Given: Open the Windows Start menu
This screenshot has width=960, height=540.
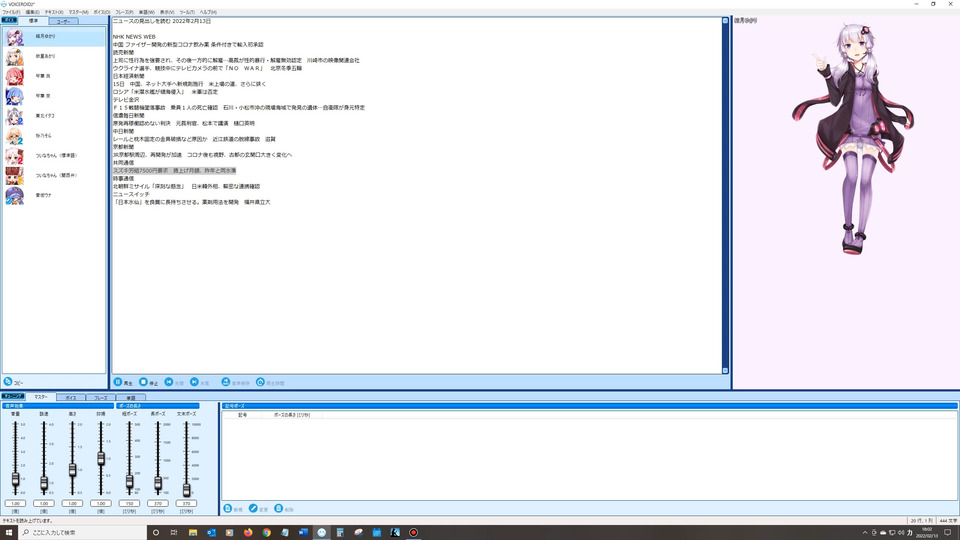Looking at the screenshot, I should (9, 533).
